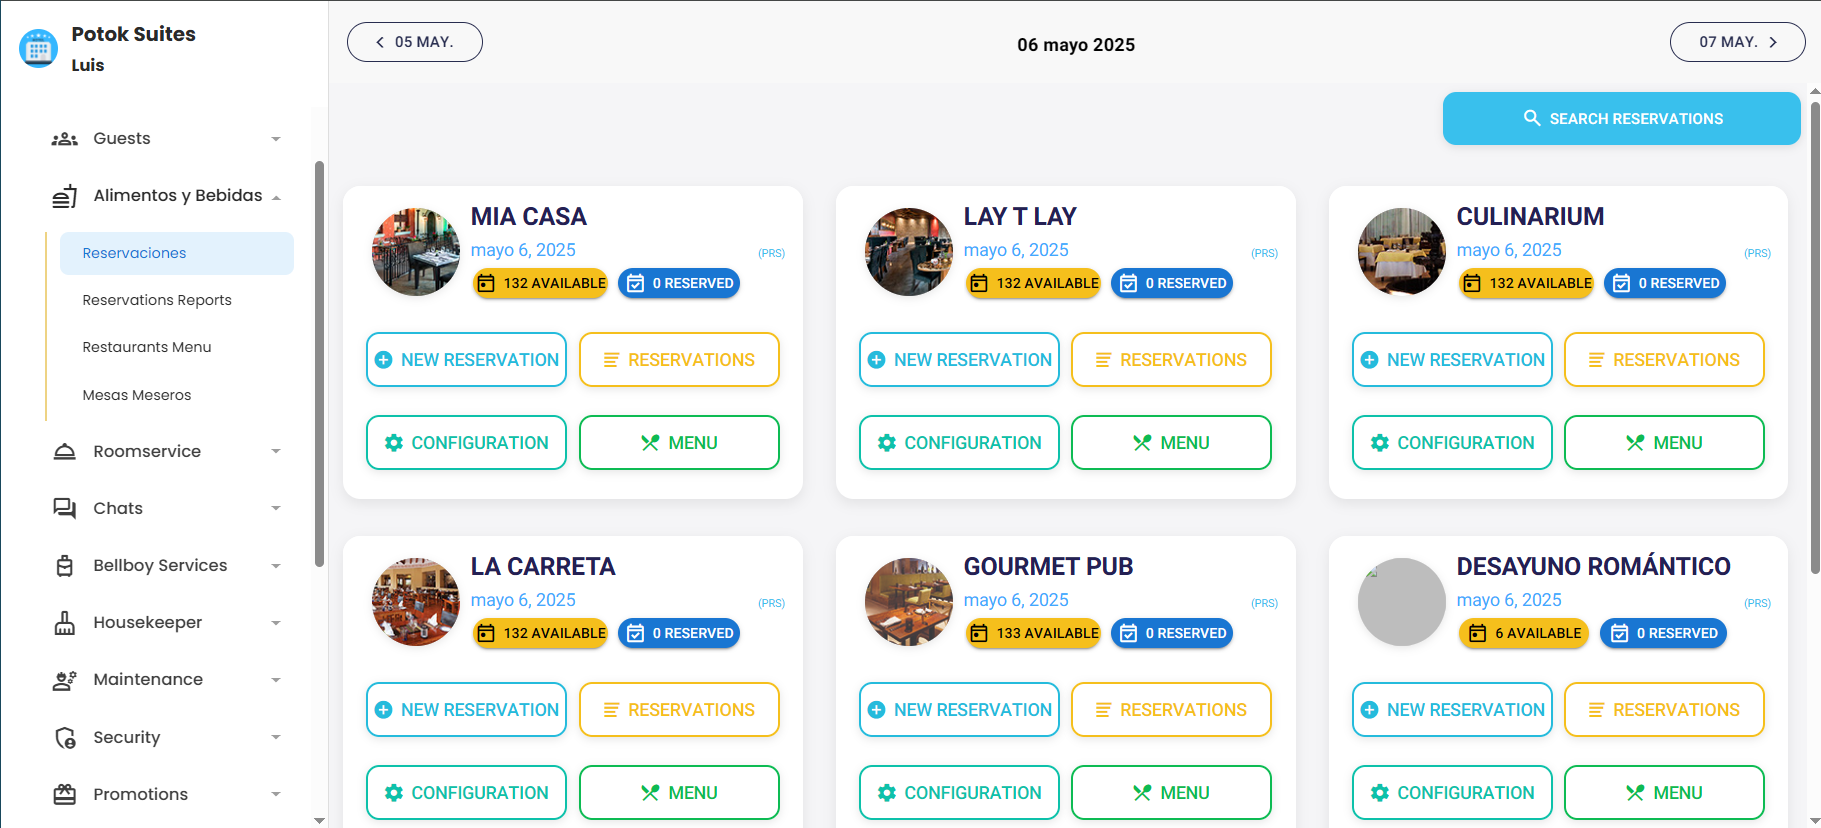The height and width of the screenshot is (828, 1821).
Task: Go to previous day 05 MAY.
Action: click(415, 42)
